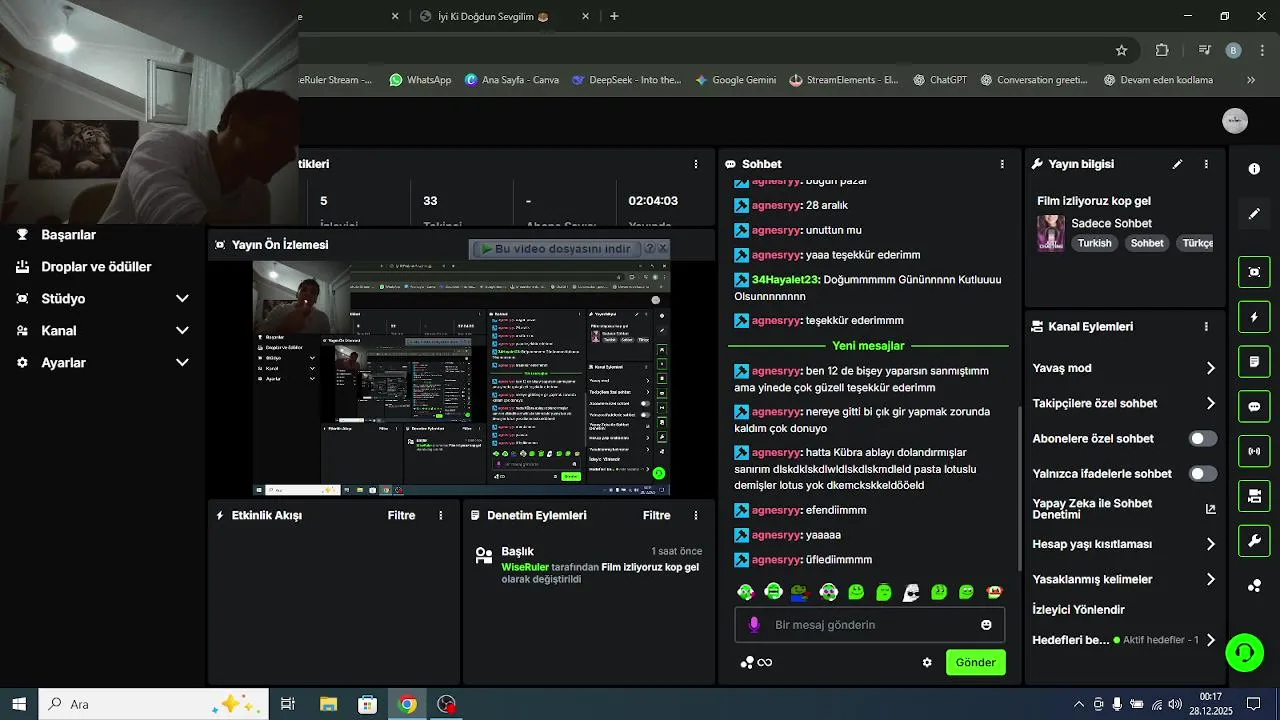Open Hedefleri be... goals chevron
Screen dimensions: 1280x720
pos(1211,640)
